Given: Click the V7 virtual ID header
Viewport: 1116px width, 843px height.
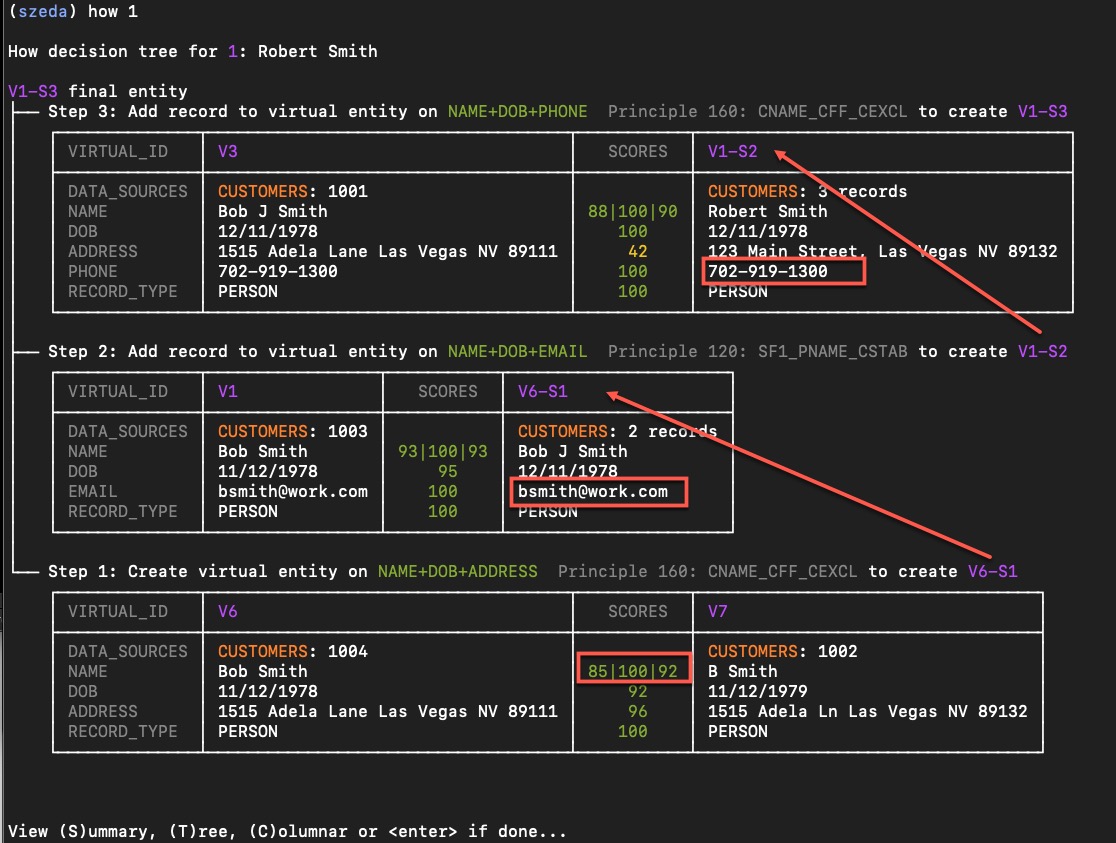Looking at the screenshot, I should point(718,611).
